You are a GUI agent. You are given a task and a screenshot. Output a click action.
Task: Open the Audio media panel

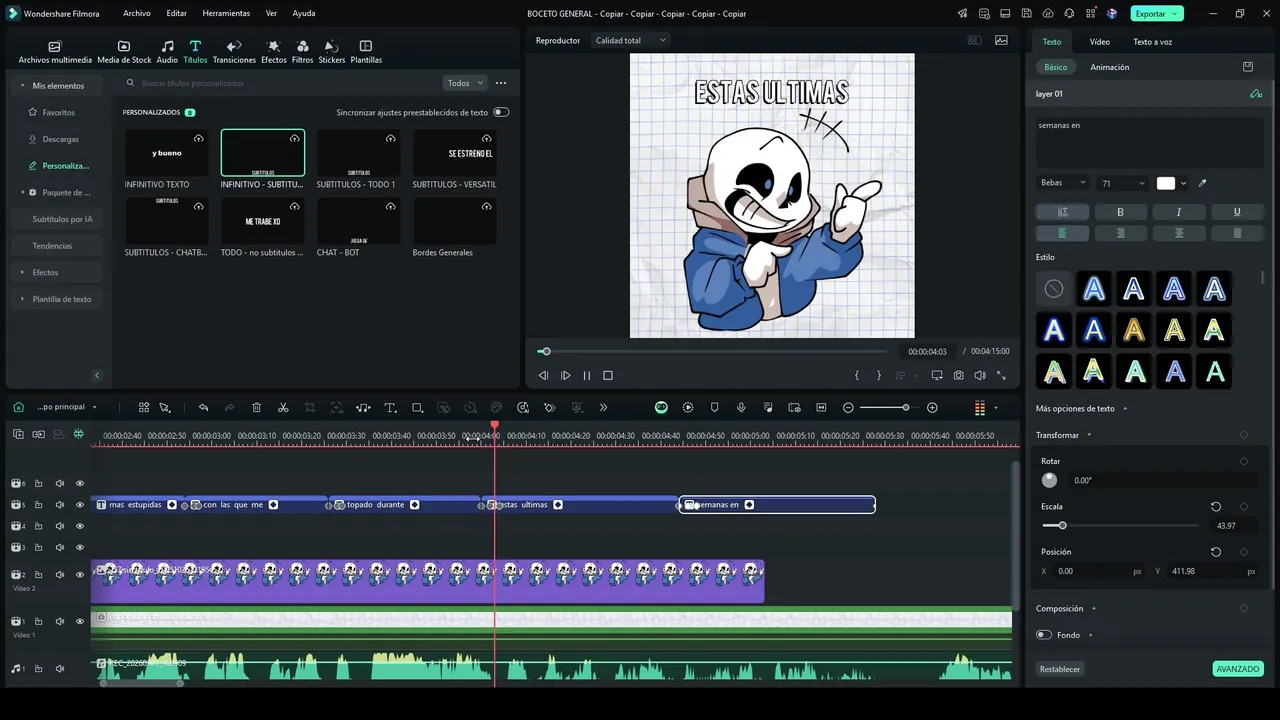[x=167, y=52]
